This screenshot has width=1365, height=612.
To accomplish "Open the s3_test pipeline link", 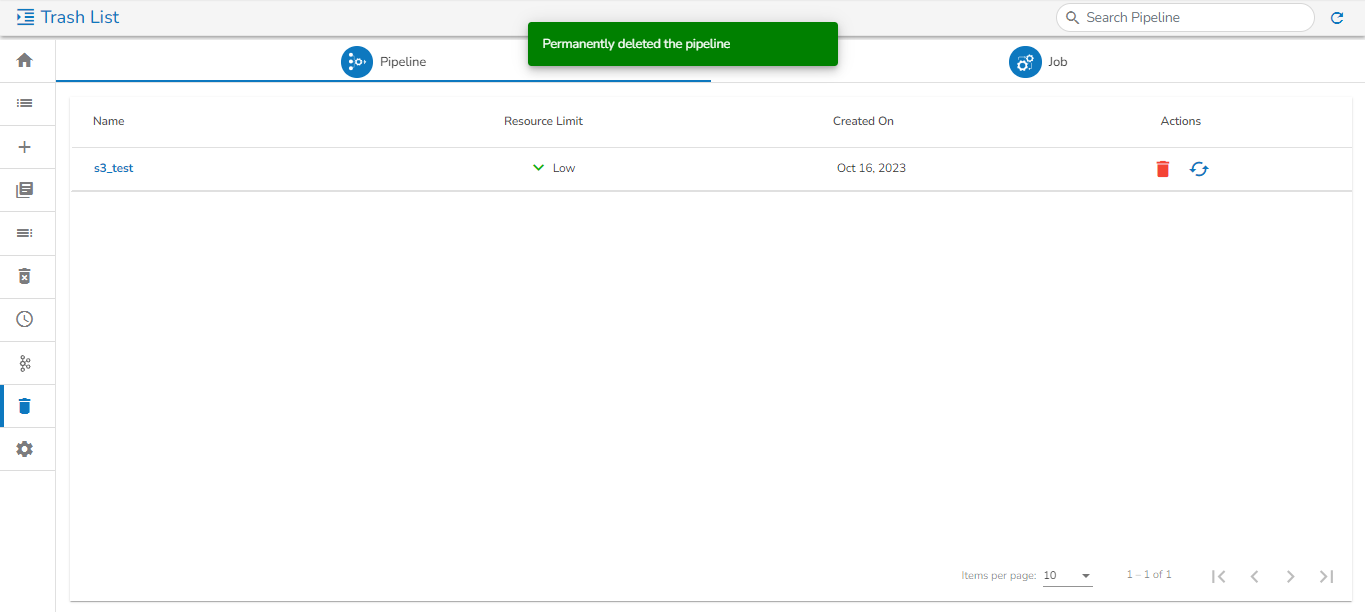I will tap(113, 168).
